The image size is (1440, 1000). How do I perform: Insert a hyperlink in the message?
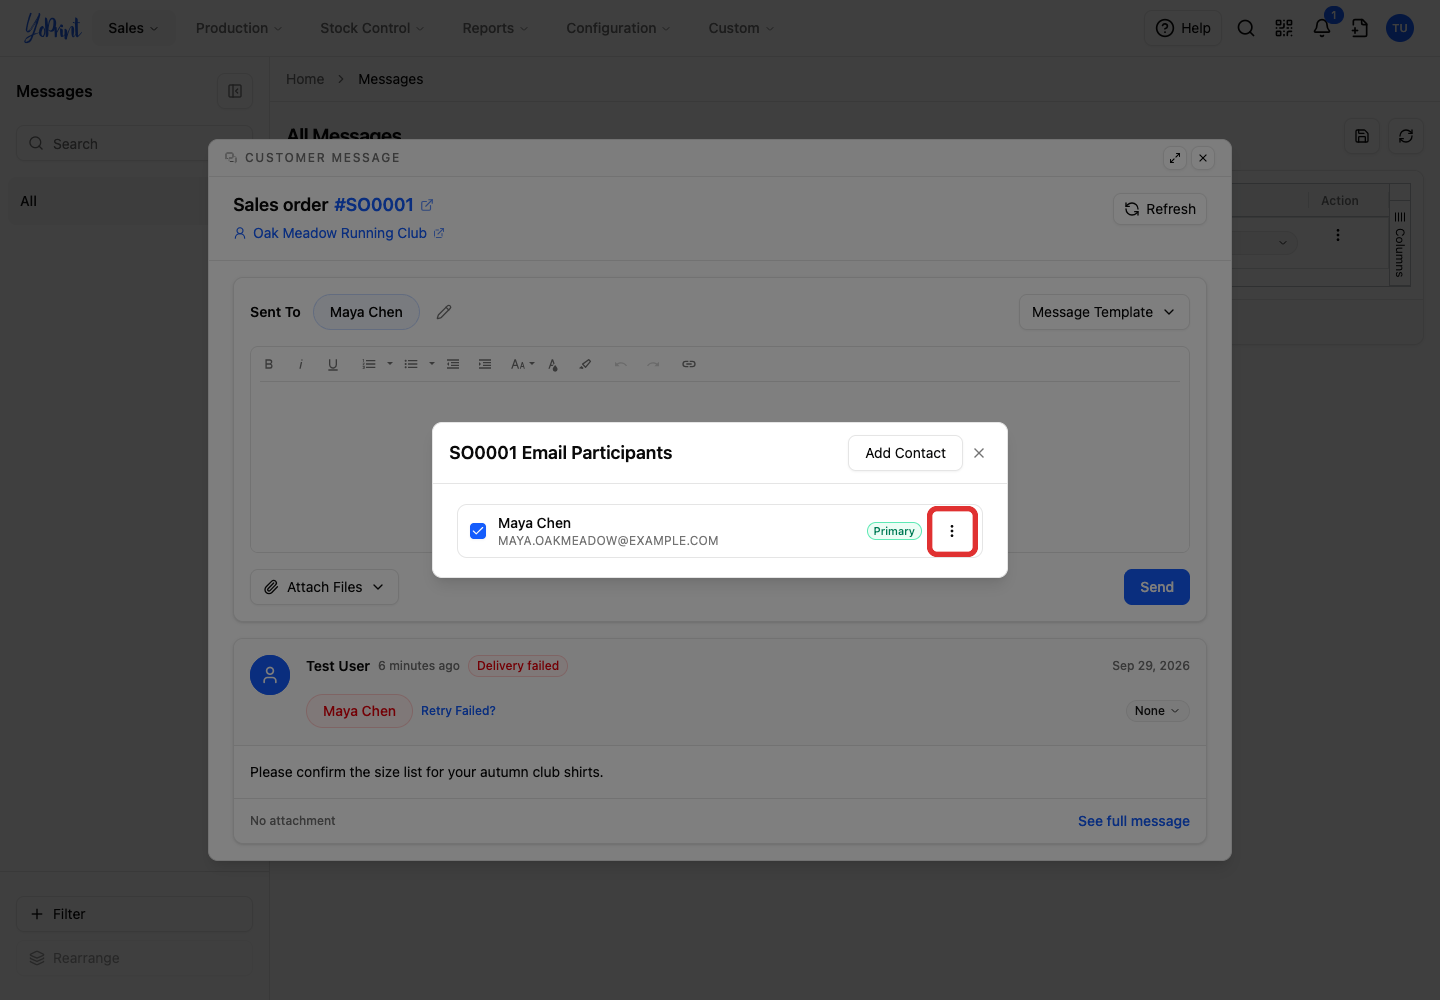click(689, 364)
